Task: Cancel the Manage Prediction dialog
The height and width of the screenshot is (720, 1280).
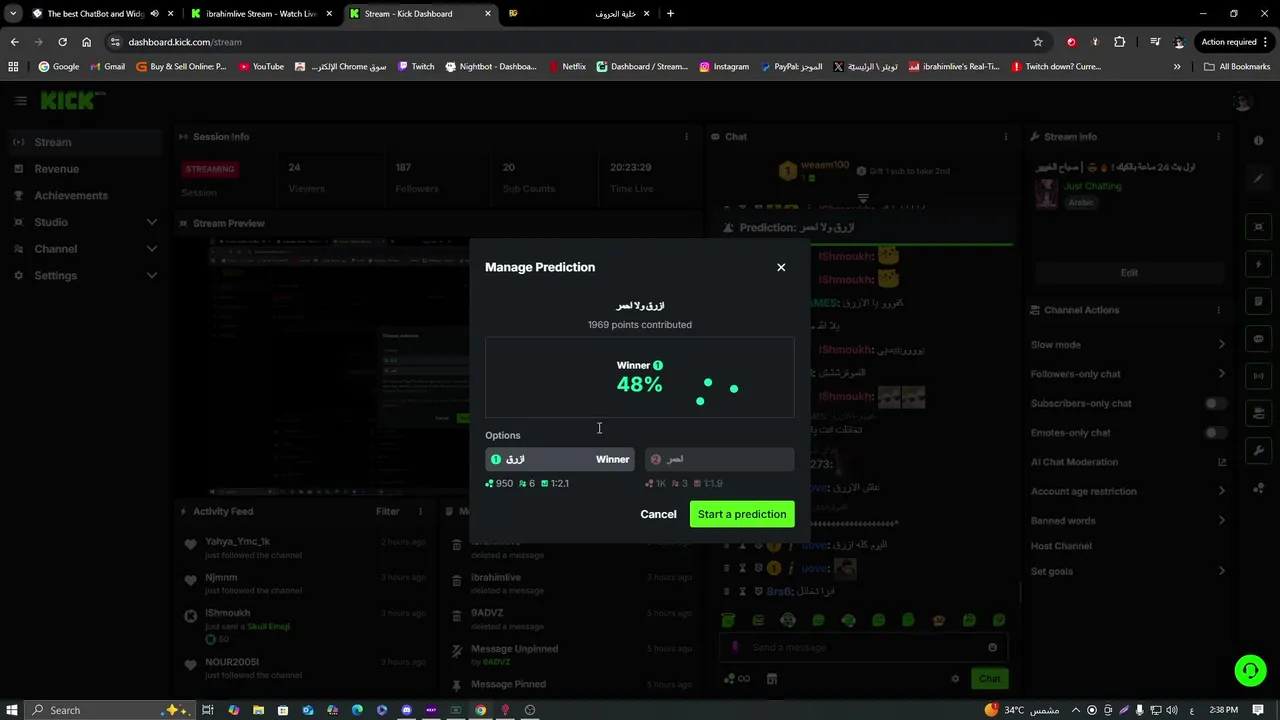Action: [x=658, y=514]
